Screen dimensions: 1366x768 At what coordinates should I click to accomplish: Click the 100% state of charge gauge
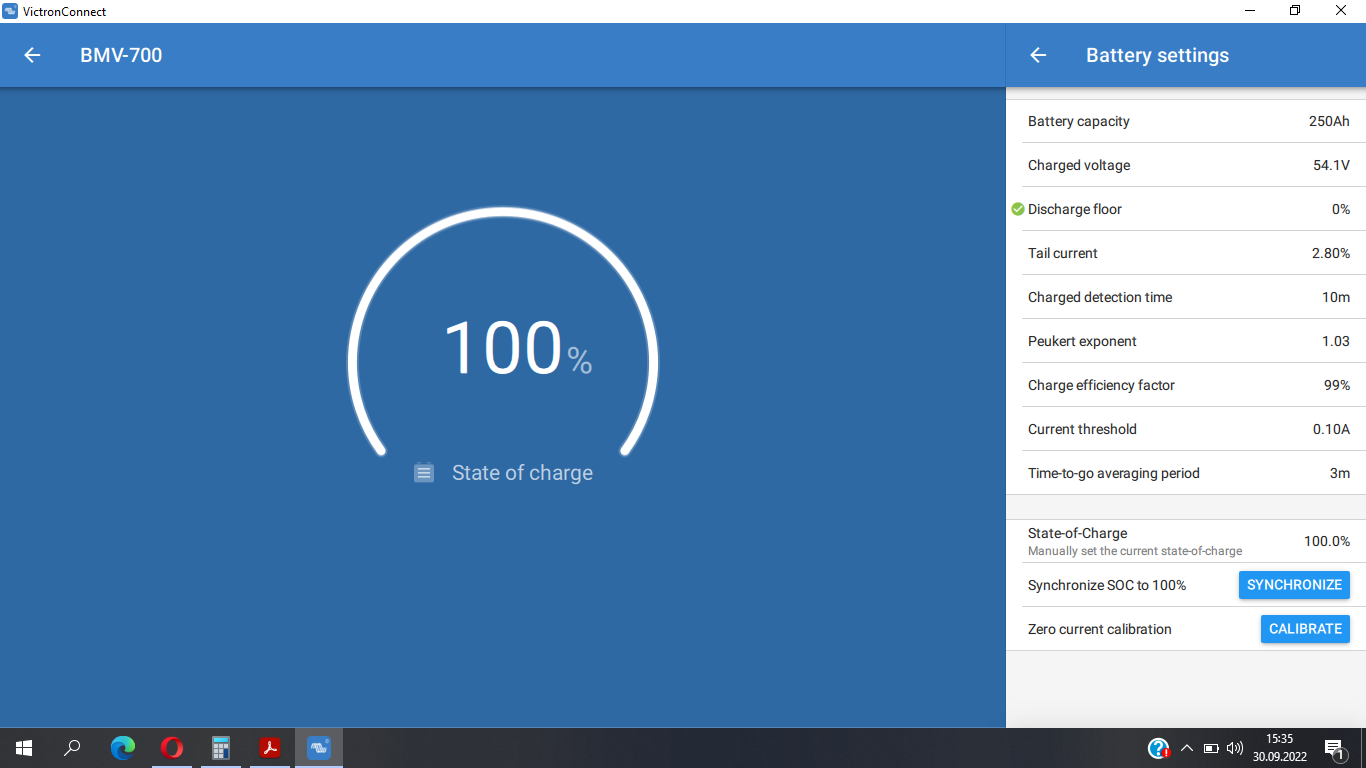click(503, 347)
